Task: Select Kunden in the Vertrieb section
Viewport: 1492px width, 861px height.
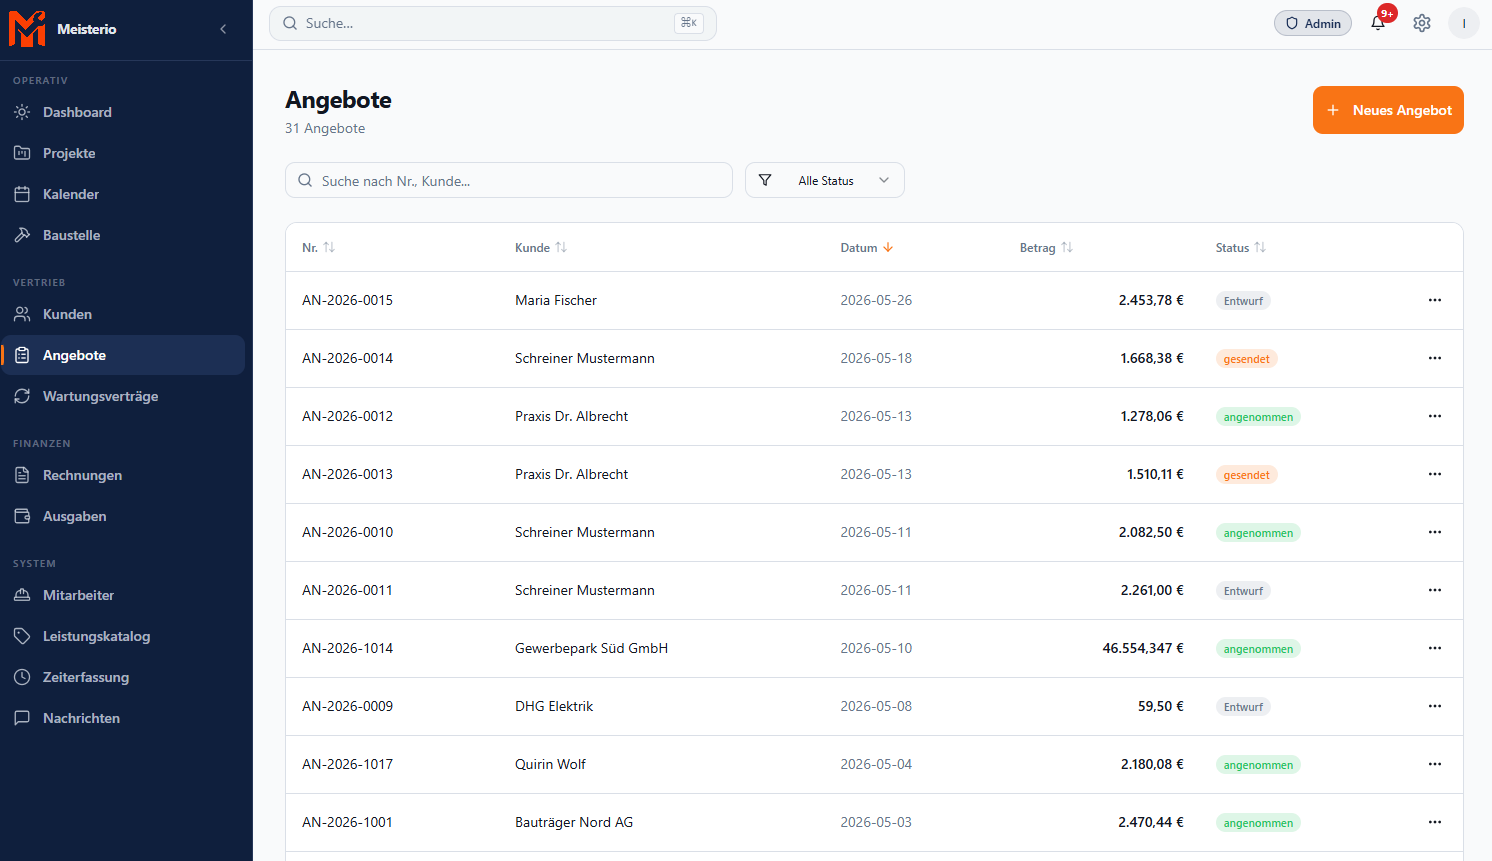Action: [x=123, y=314]
